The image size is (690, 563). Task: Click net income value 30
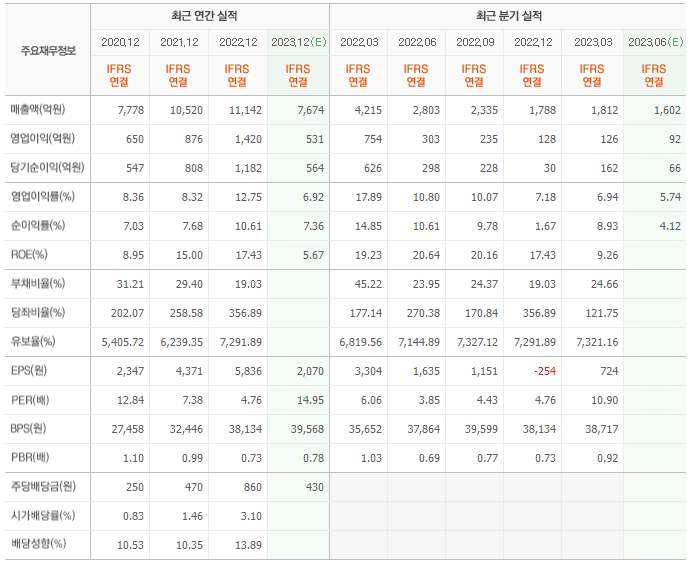(x=550, y=168)
